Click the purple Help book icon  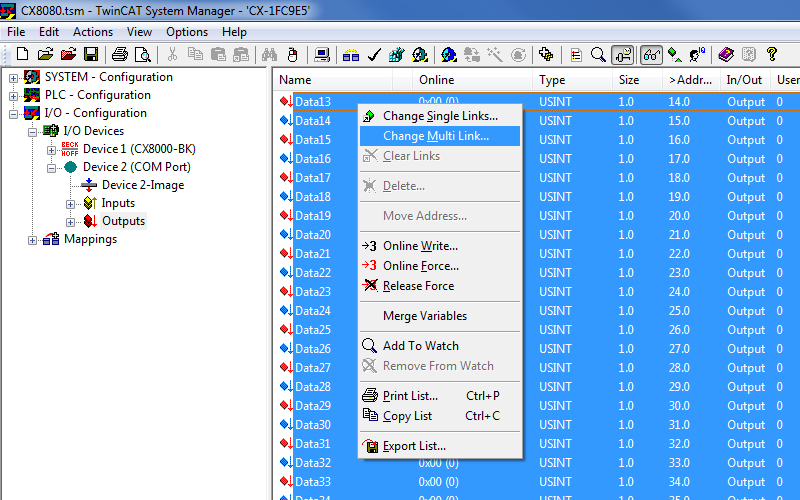tap(726, 54)
